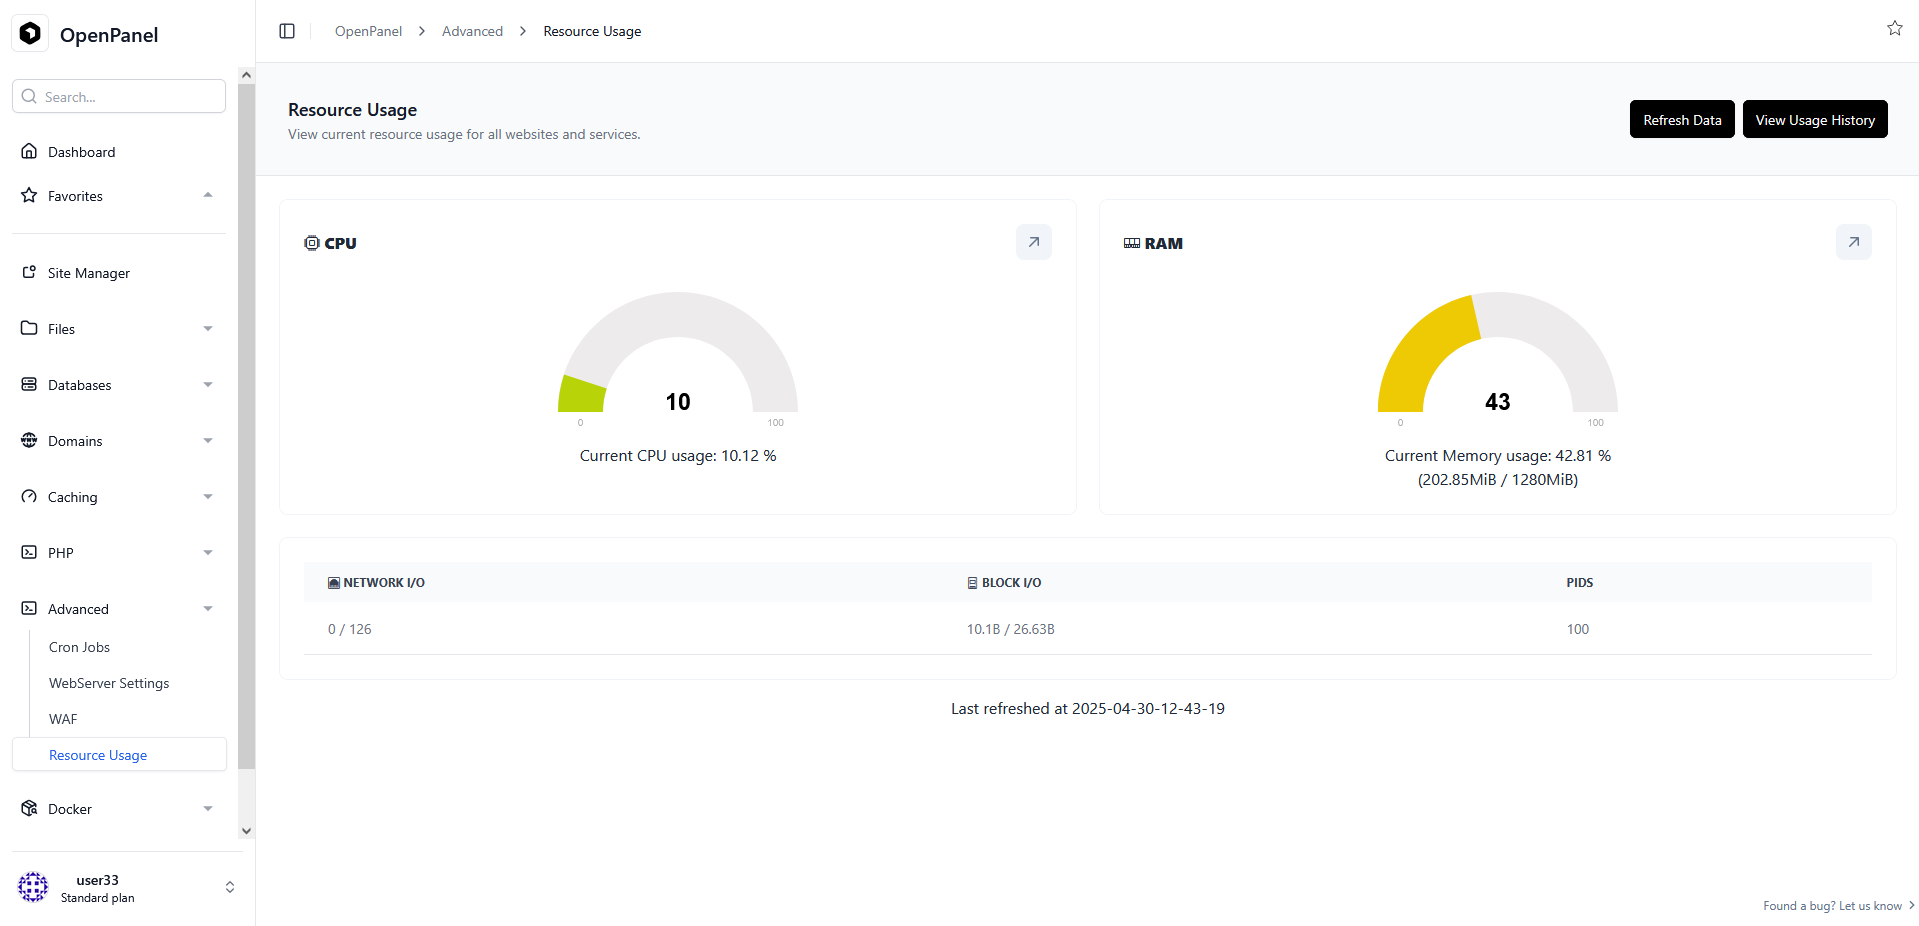Select Resource Usage submenu item
The image size is (1919, 926).
coord(120,755)
